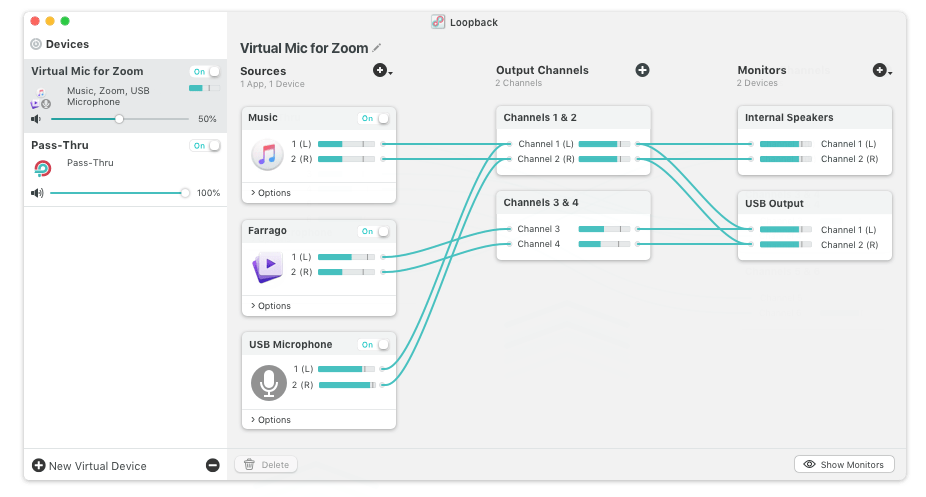Remove the selected device with the minus icon

tap(213, 465)
